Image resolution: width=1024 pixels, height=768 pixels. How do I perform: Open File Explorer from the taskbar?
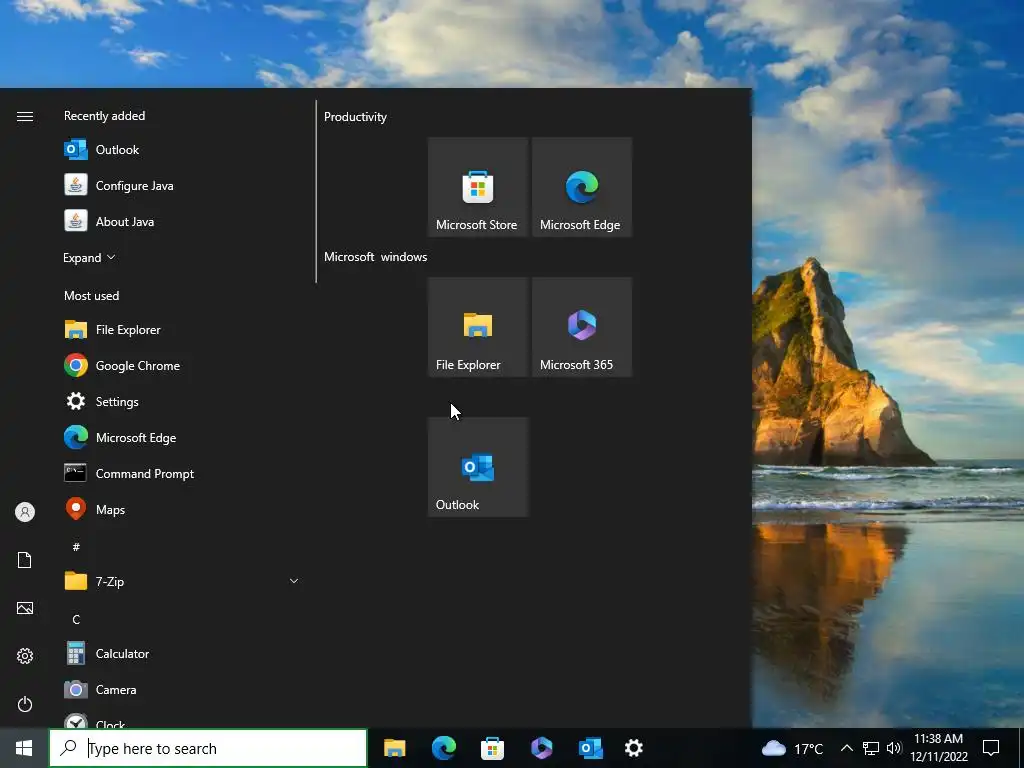coord(394,748)
